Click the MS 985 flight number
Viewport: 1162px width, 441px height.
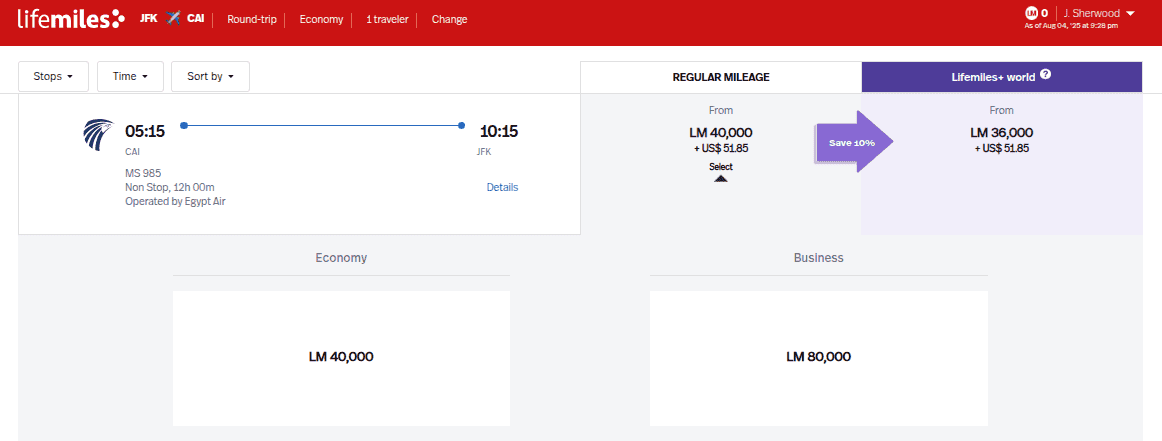point(143,173)
